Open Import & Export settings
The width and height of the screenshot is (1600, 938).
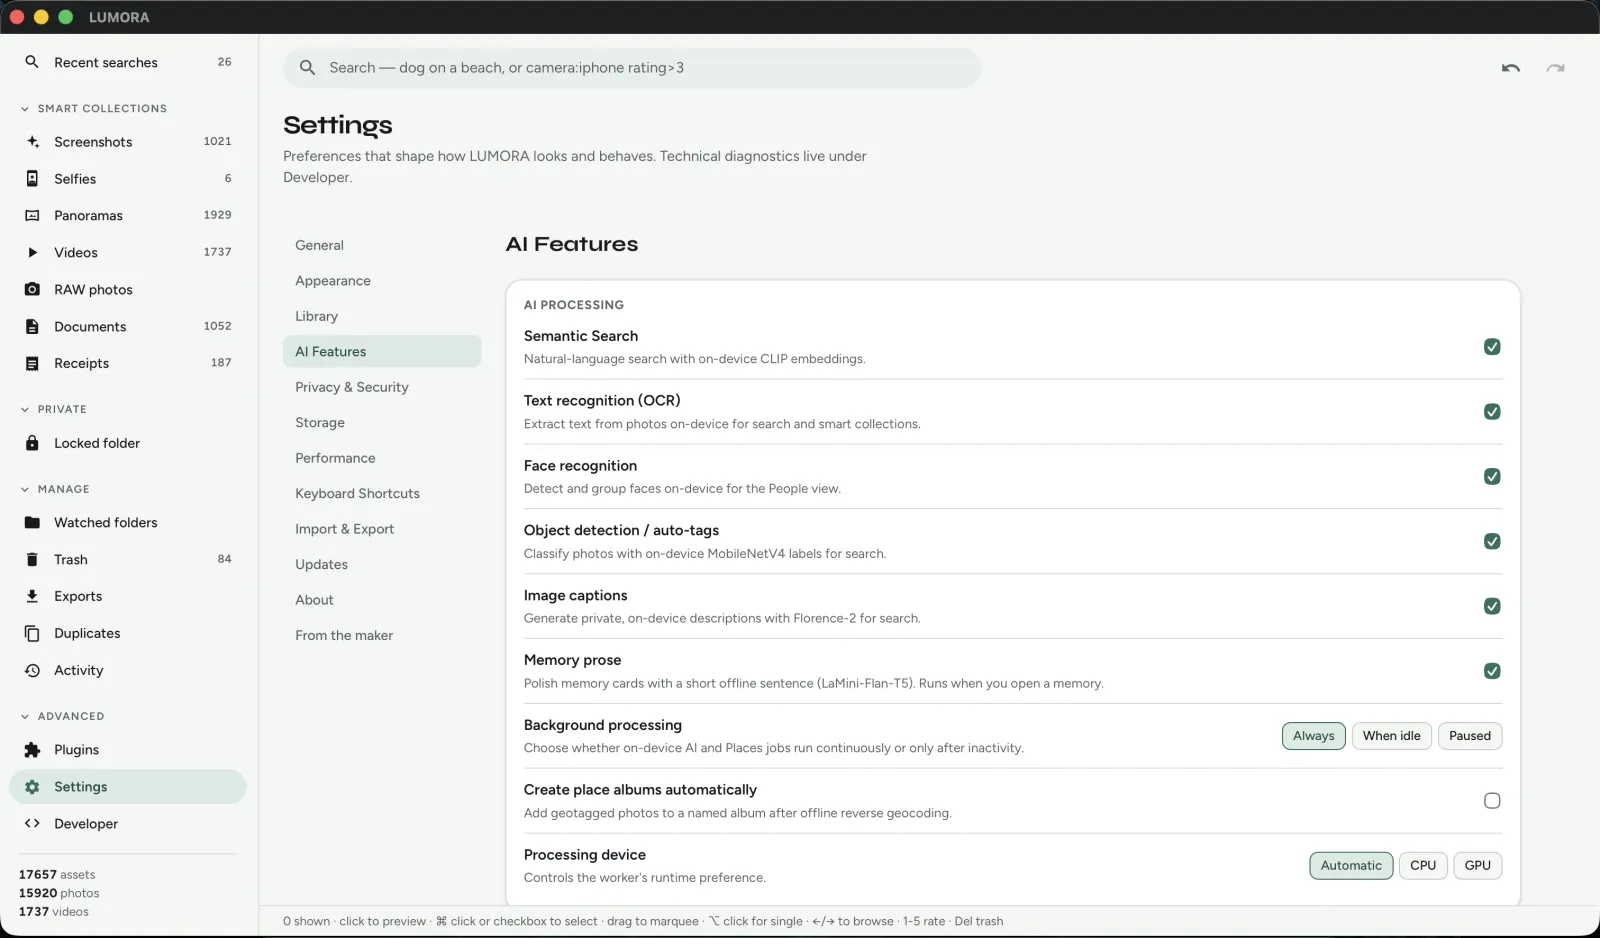point(382,529)
